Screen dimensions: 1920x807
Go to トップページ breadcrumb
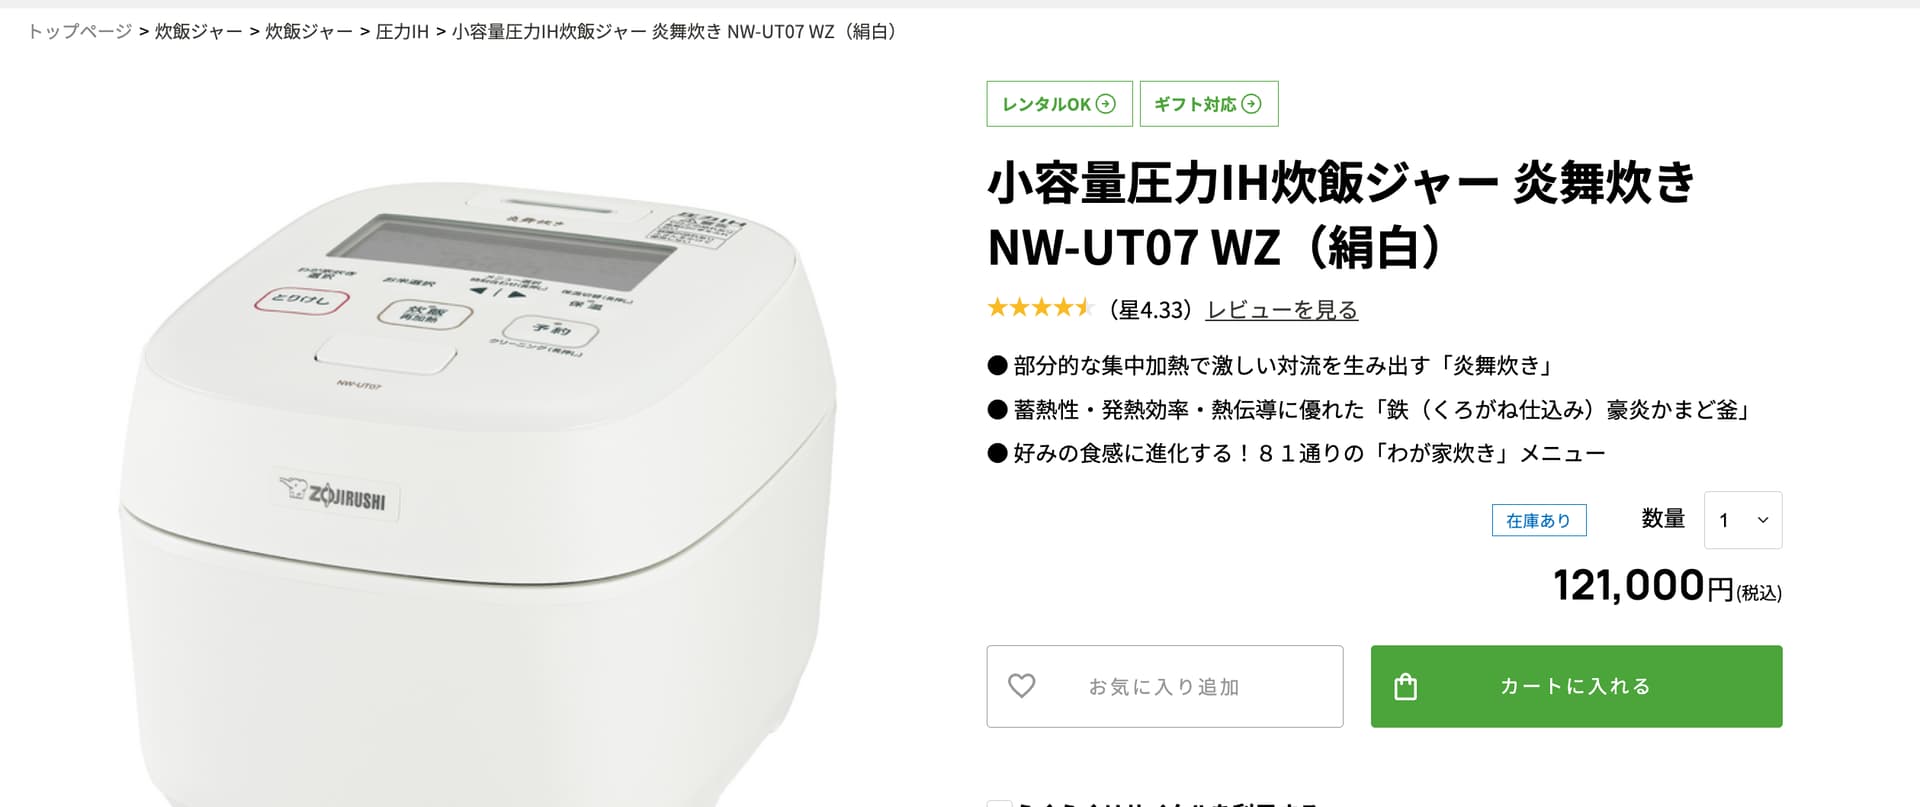80,32
